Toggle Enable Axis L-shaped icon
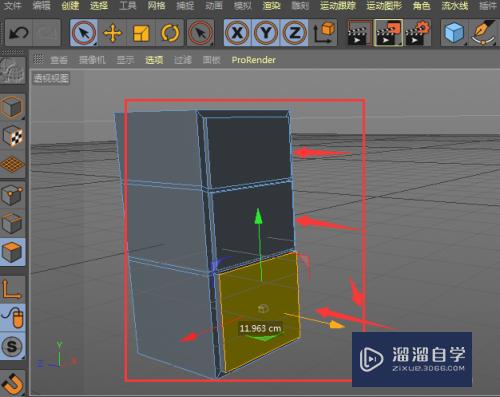 pyautogui.click(x=13, y=289)
